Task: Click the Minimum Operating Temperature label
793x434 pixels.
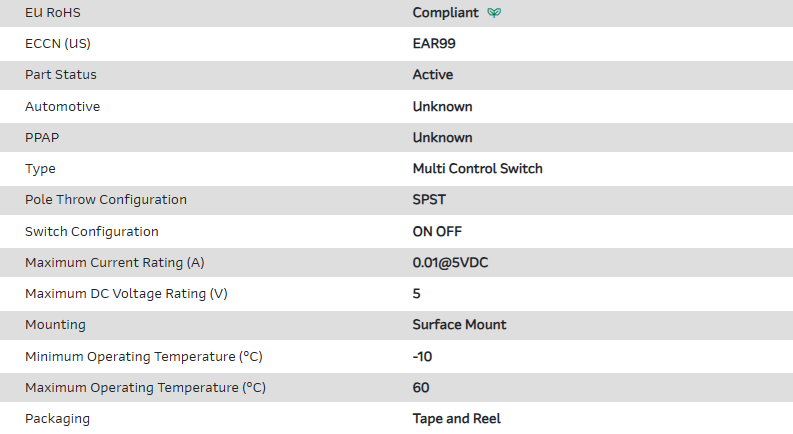Action: coord(144,356)
